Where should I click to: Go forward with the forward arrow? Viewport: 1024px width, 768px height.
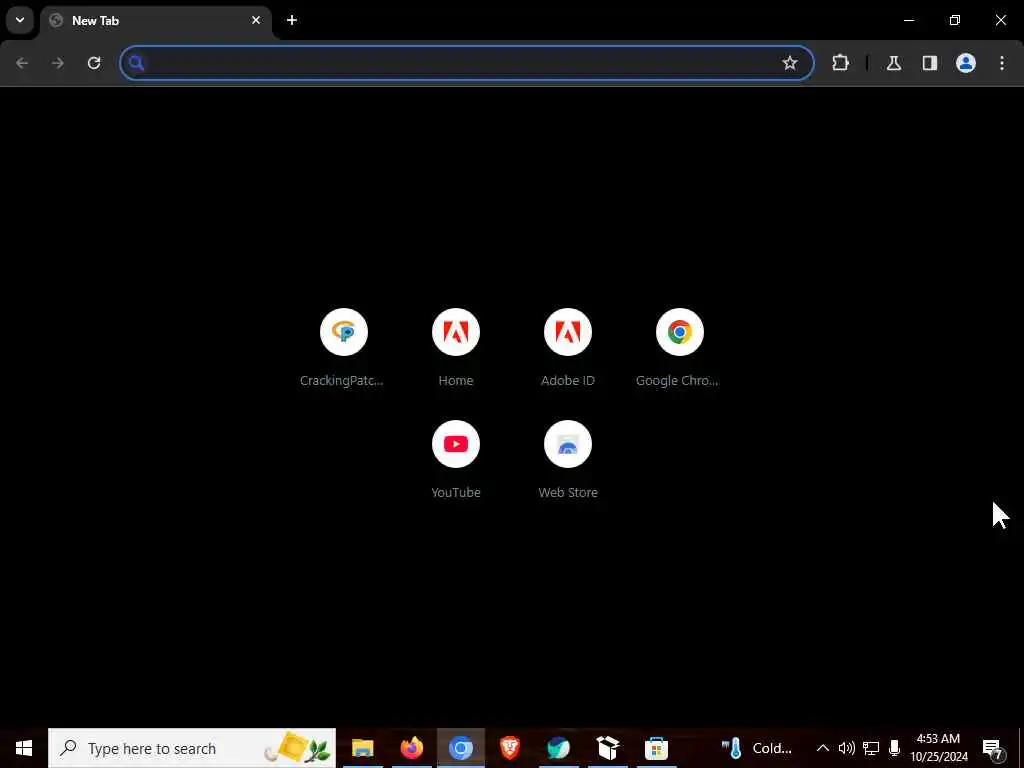click(58, 63)
